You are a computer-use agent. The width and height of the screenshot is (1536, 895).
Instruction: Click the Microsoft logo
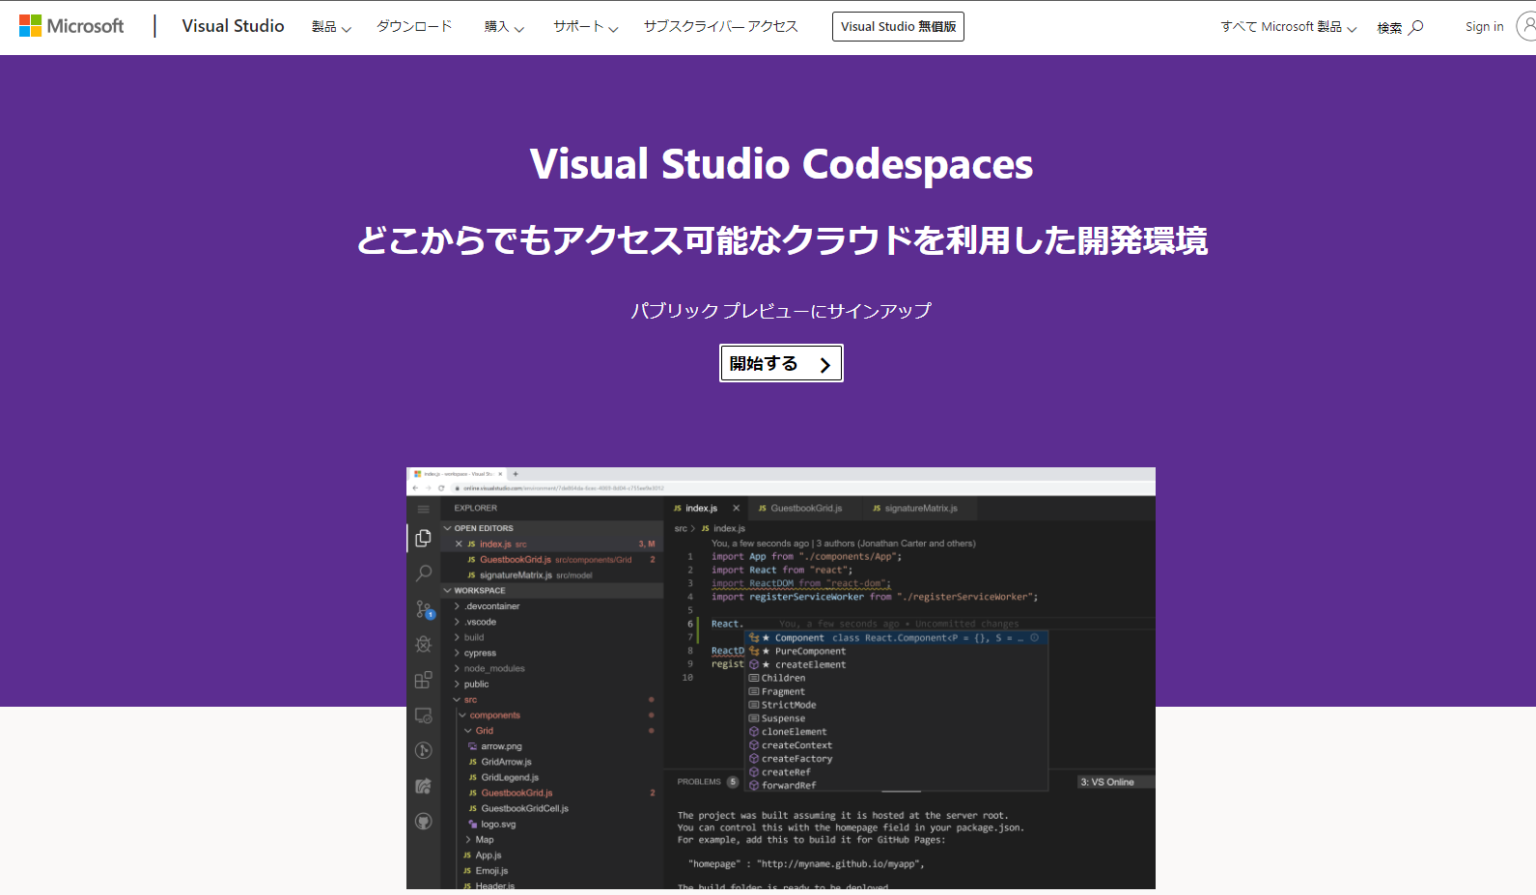72,26
